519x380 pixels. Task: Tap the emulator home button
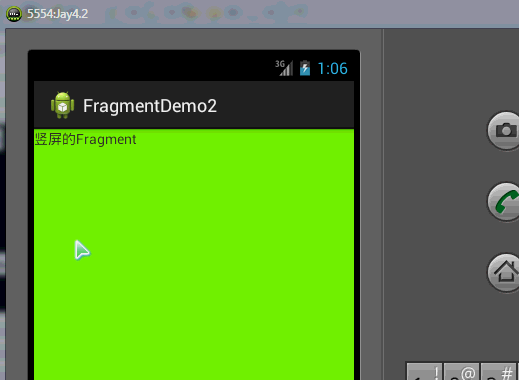coord(504,273)
